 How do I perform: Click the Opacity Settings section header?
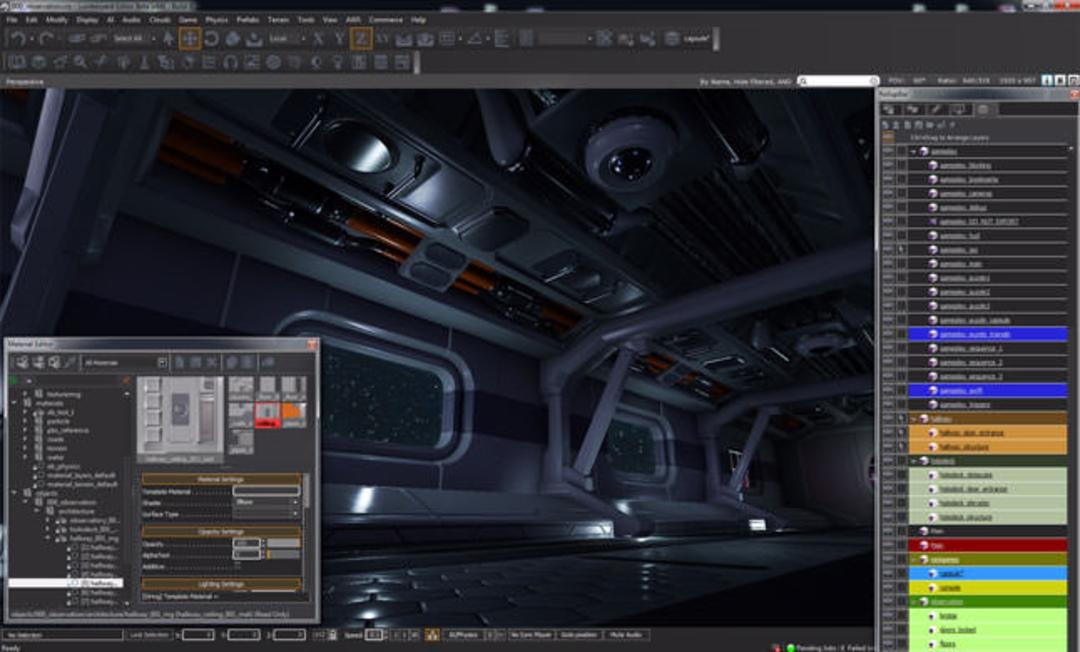coord(221,532)
